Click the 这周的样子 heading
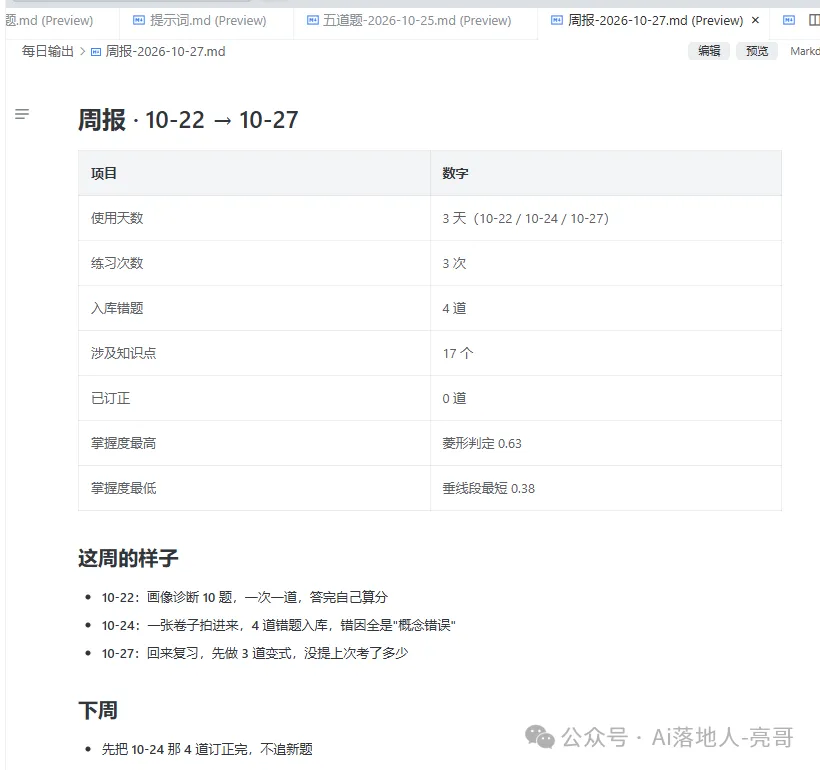This screenshot has height=770, width=820. (x=128, y=558)
